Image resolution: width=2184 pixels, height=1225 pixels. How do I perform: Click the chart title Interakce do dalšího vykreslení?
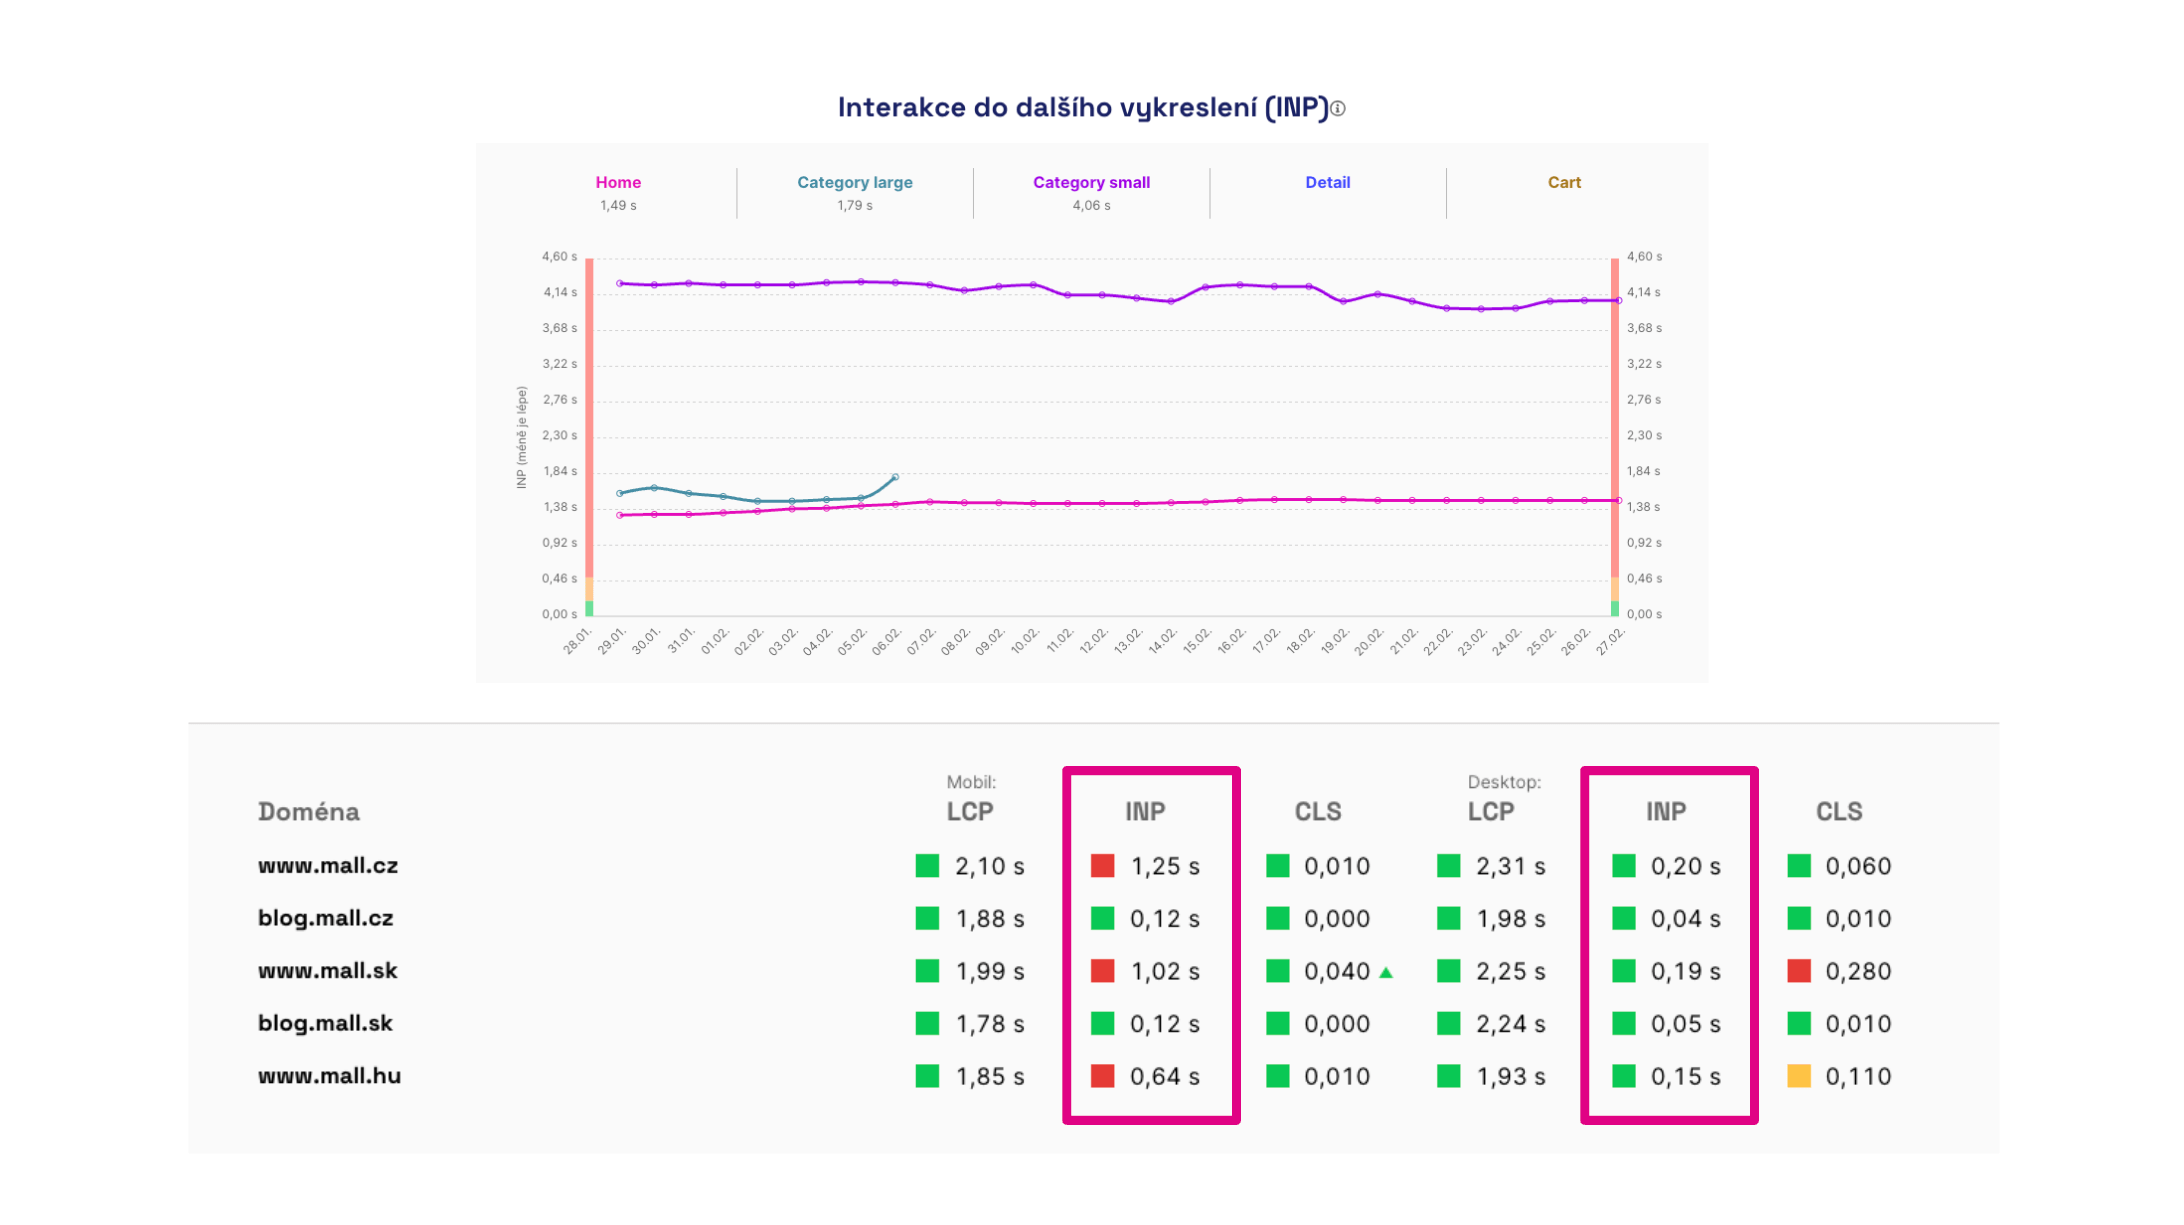click(x=1083, y=108)
